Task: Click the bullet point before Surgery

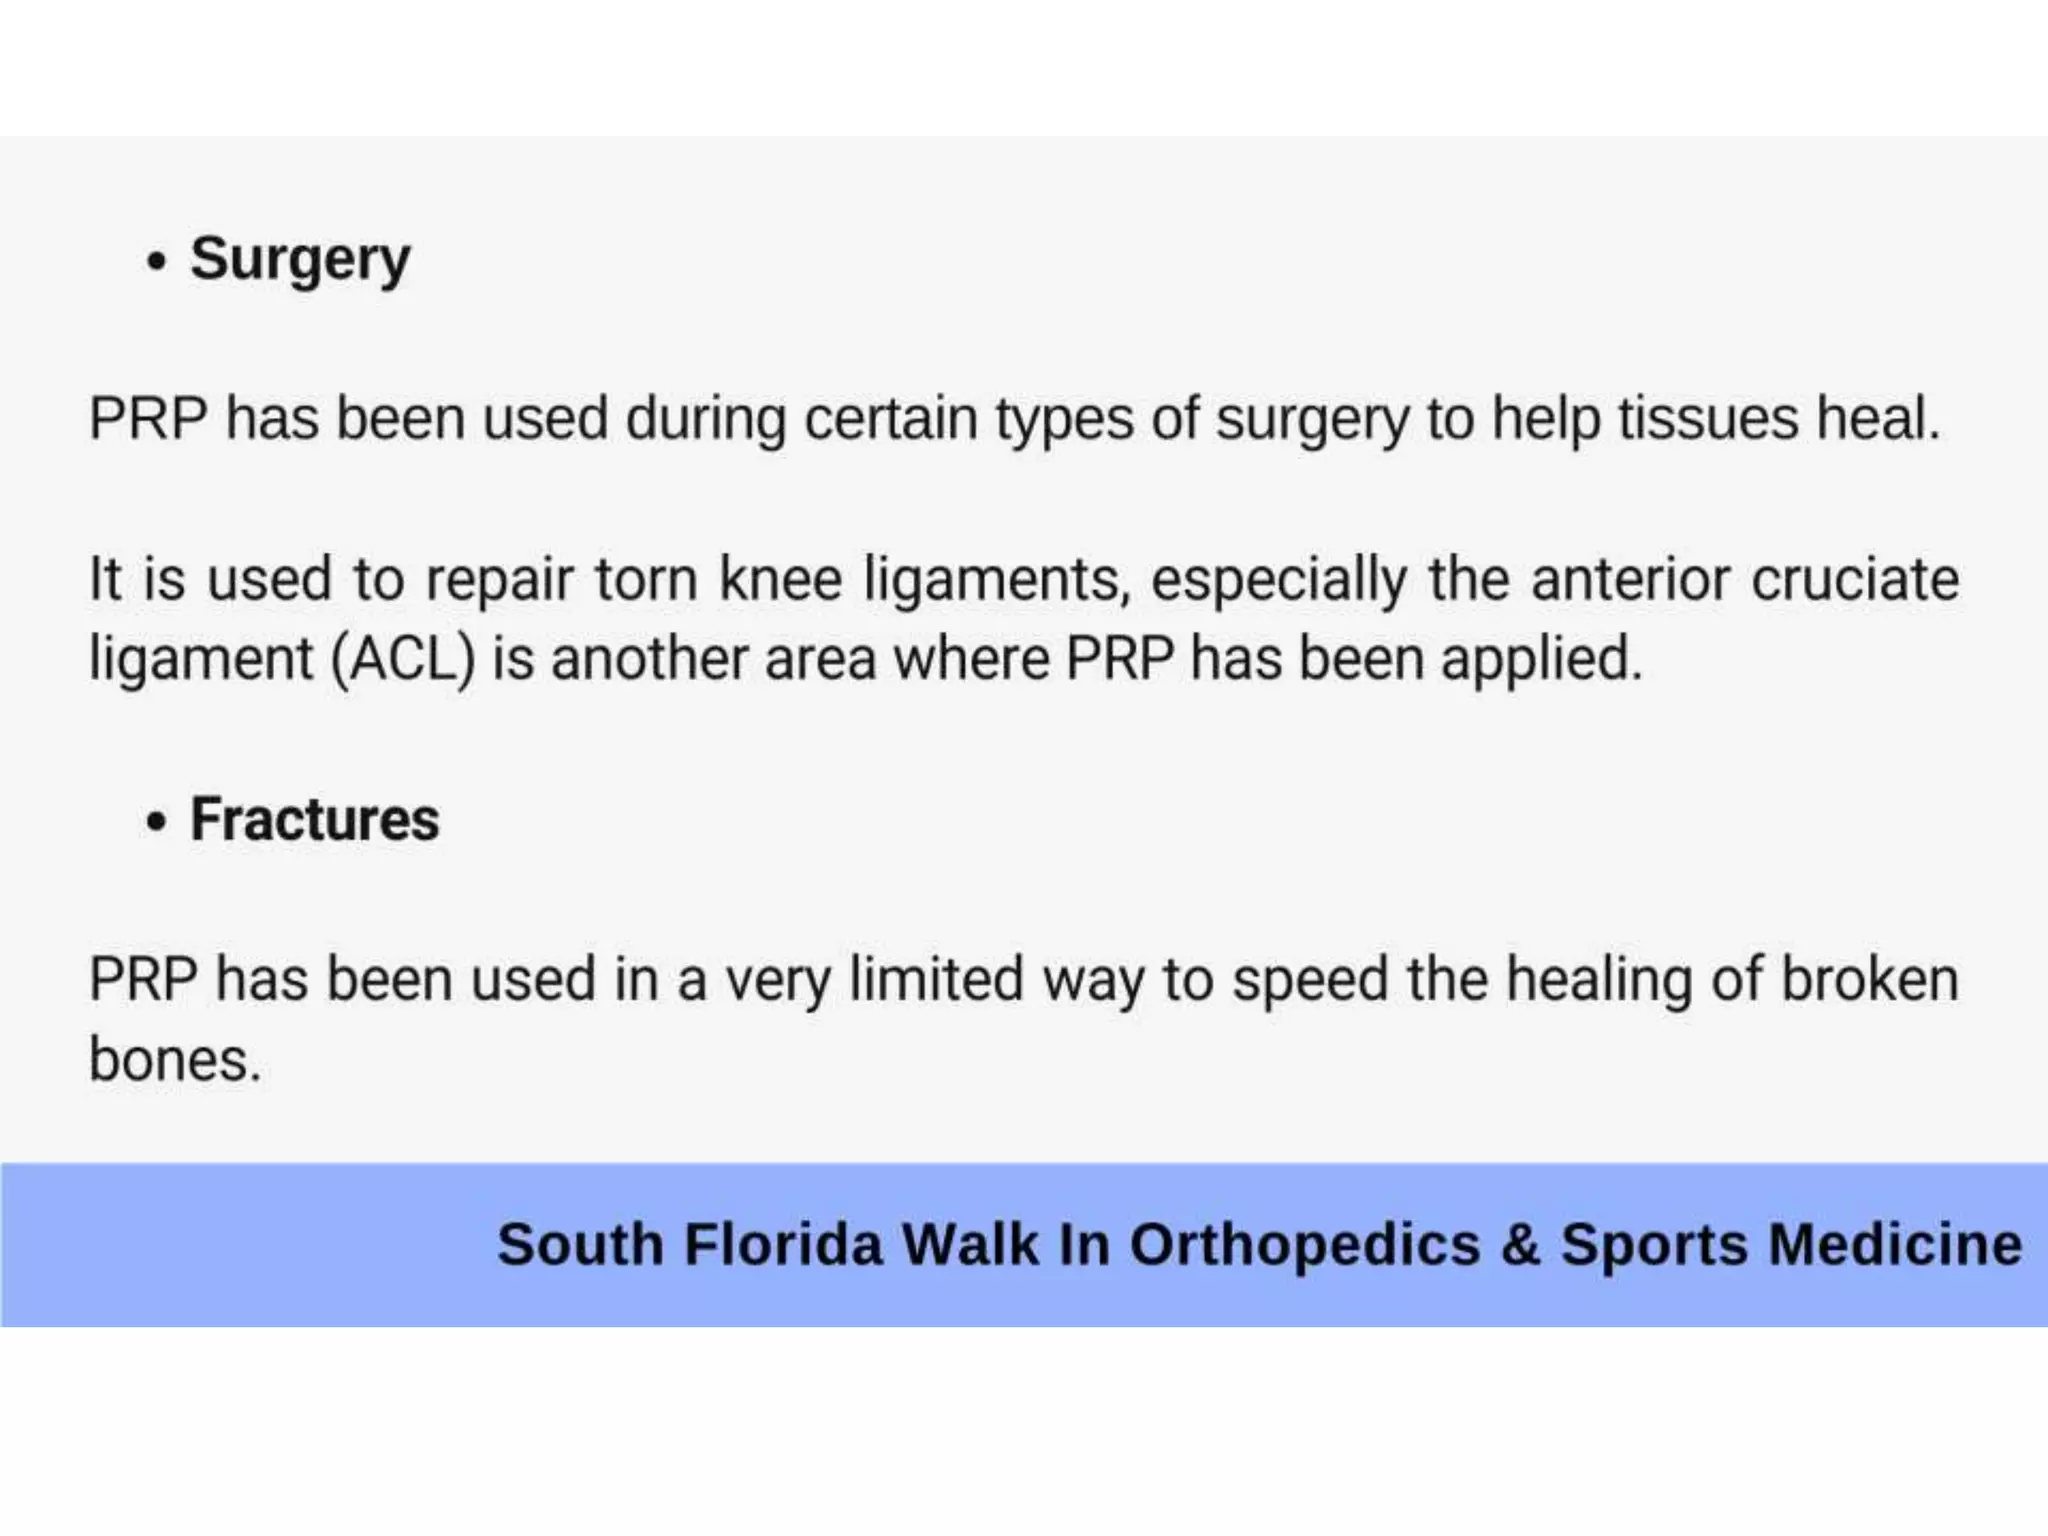Action: click(x=156, y=263)
